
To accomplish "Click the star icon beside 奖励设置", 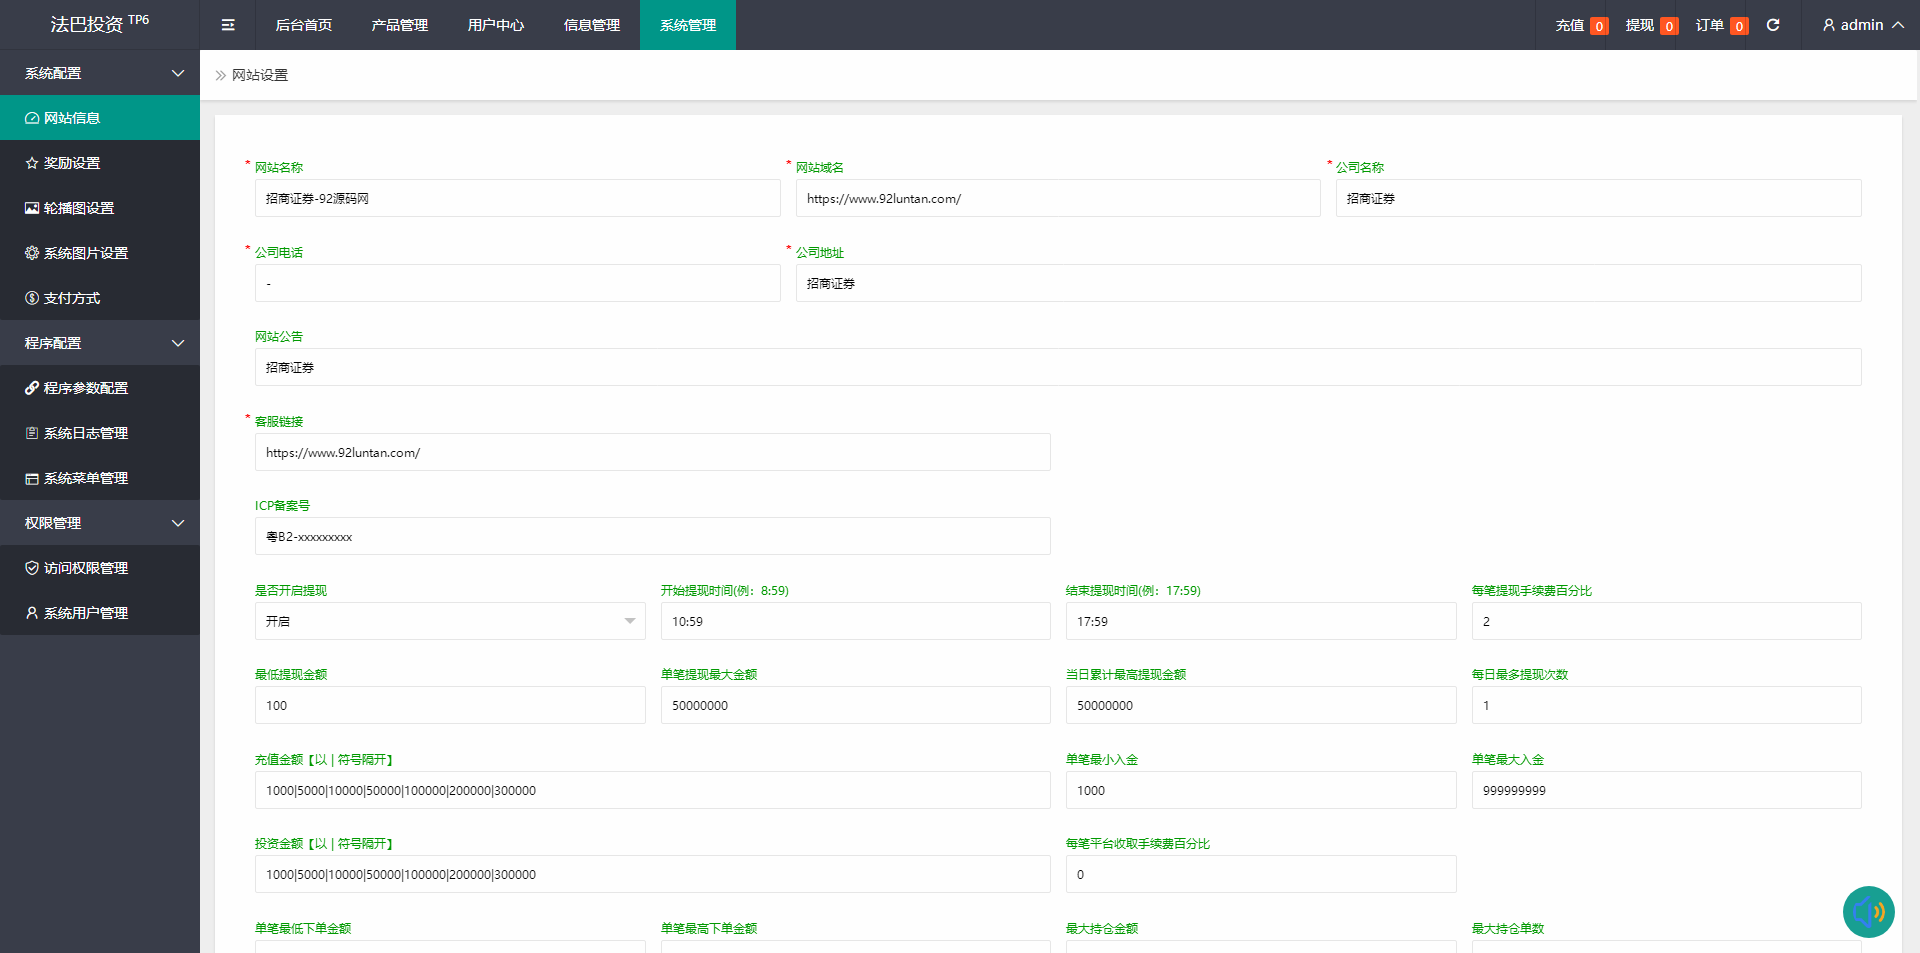I will coord(32,163).
